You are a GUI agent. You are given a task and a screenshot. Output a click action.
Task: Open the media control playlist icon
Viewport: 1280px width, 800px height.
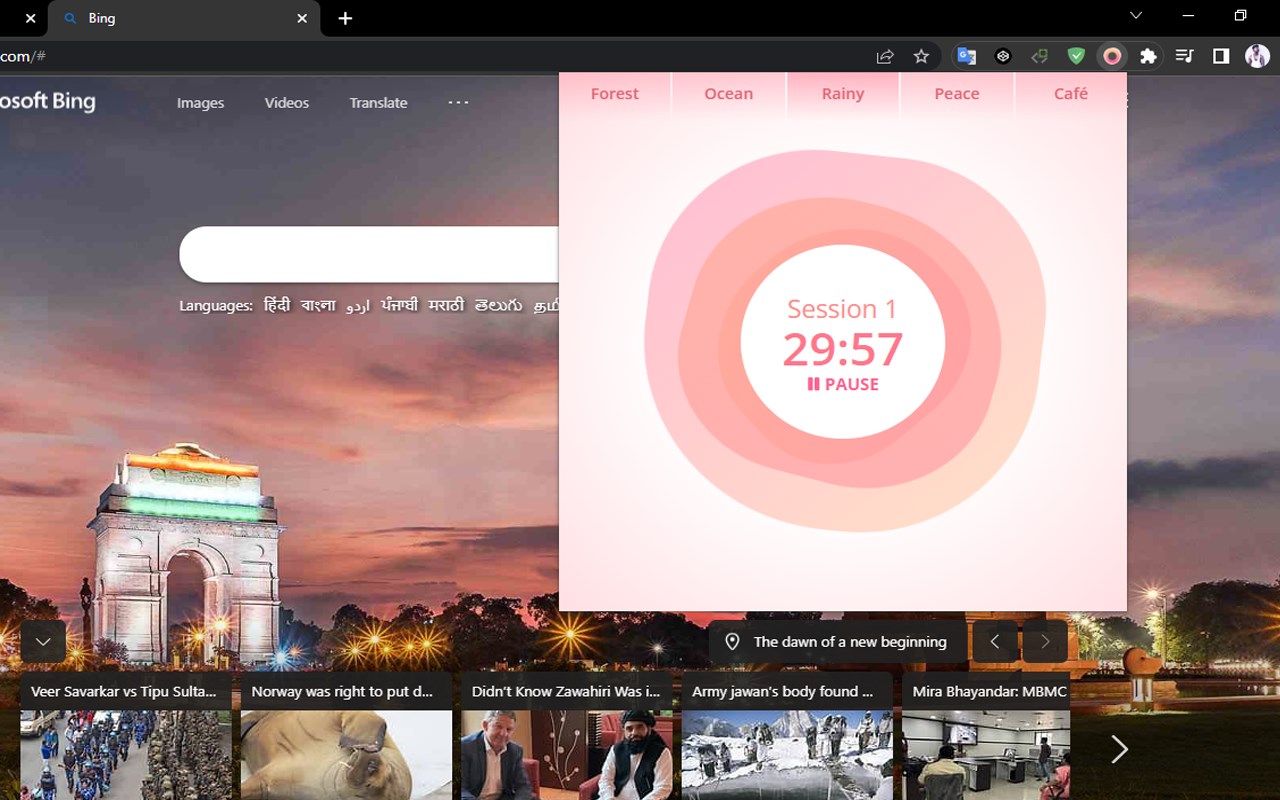pos(1184,57)
